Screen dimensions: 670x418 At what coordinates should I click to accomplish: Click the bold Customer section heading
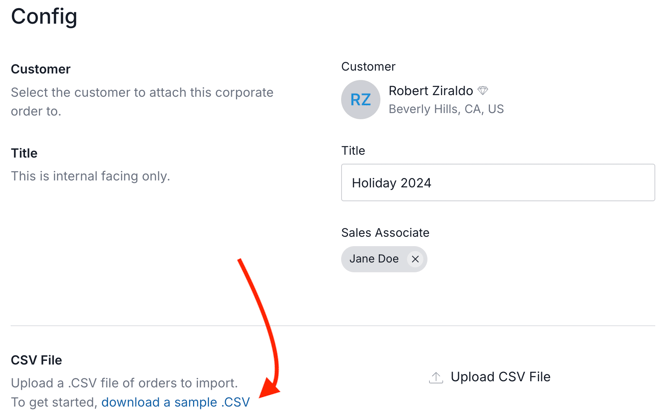coord(41,69)
